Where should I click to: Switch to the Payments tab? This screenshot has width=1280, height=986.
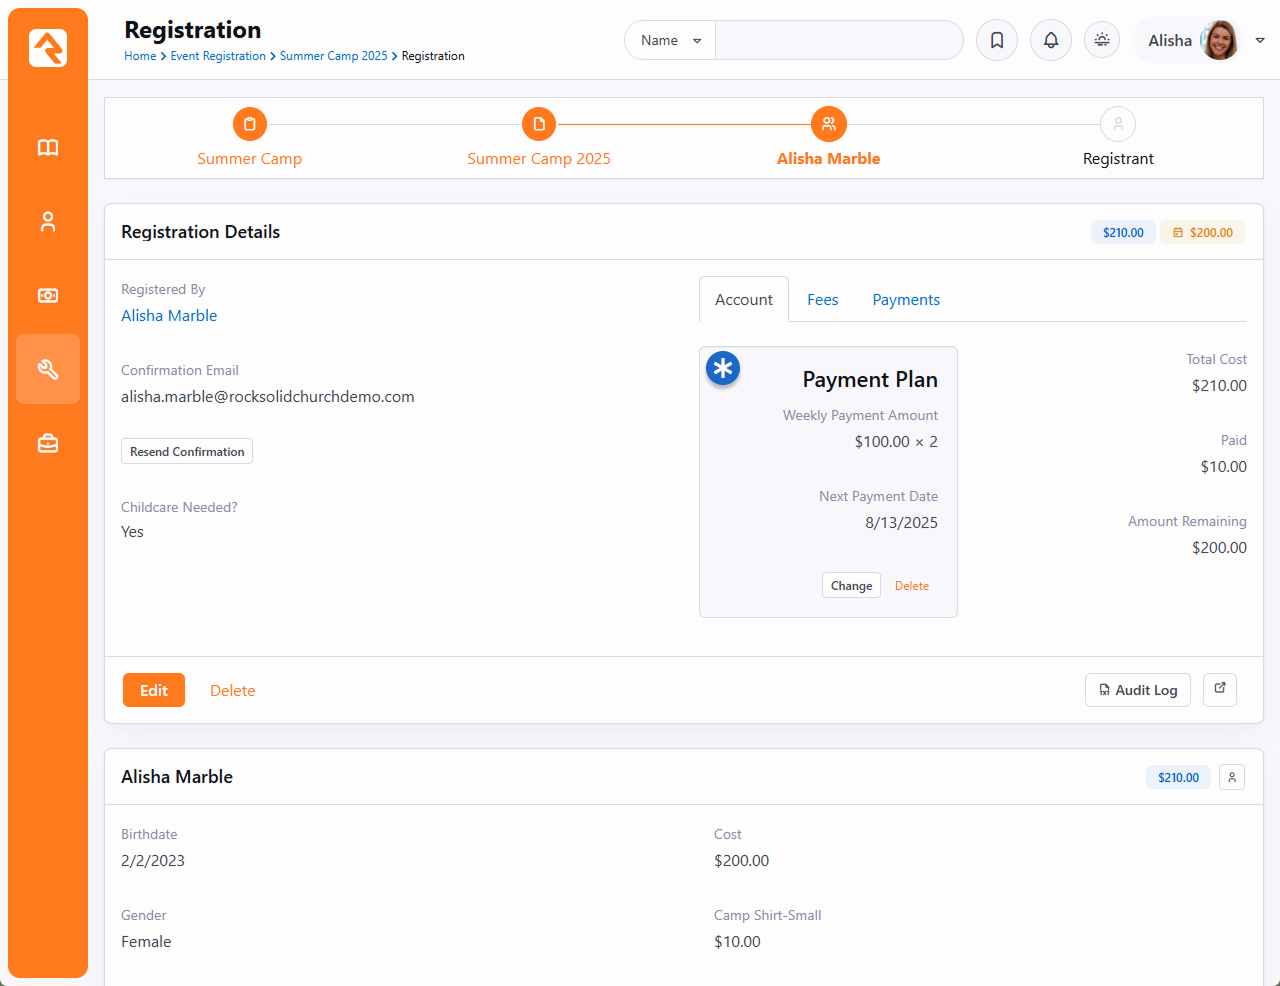905,300
